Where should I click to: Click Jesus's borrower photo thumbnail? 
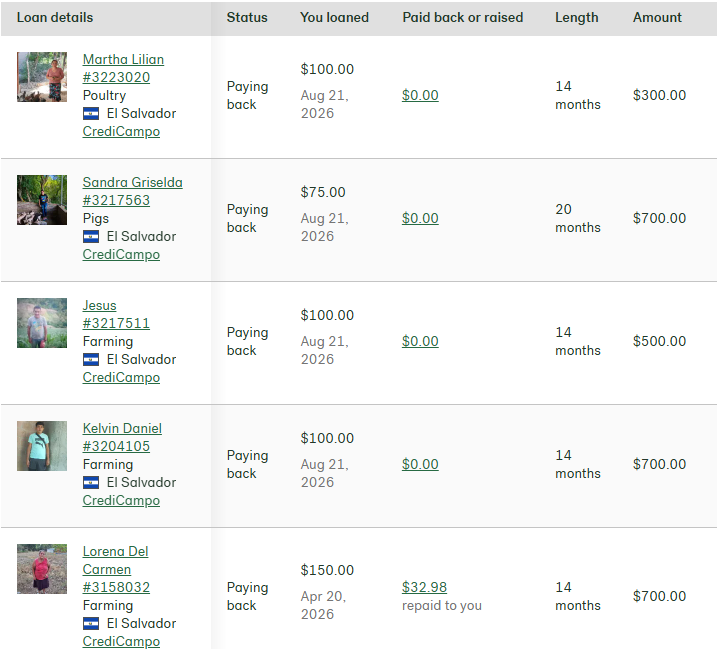(x=42, y=323)
